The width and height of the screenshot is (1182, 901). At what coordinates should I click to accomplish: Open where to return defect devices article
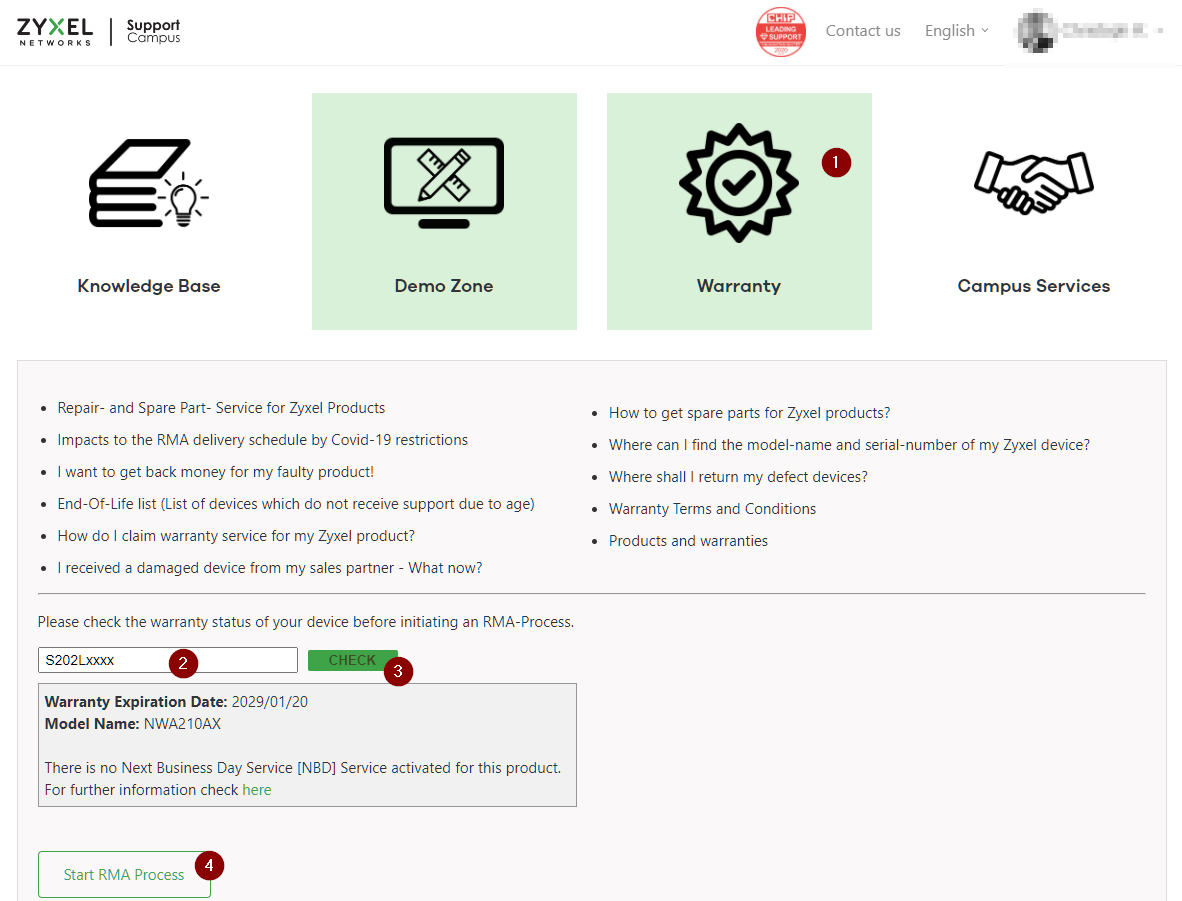738,477
